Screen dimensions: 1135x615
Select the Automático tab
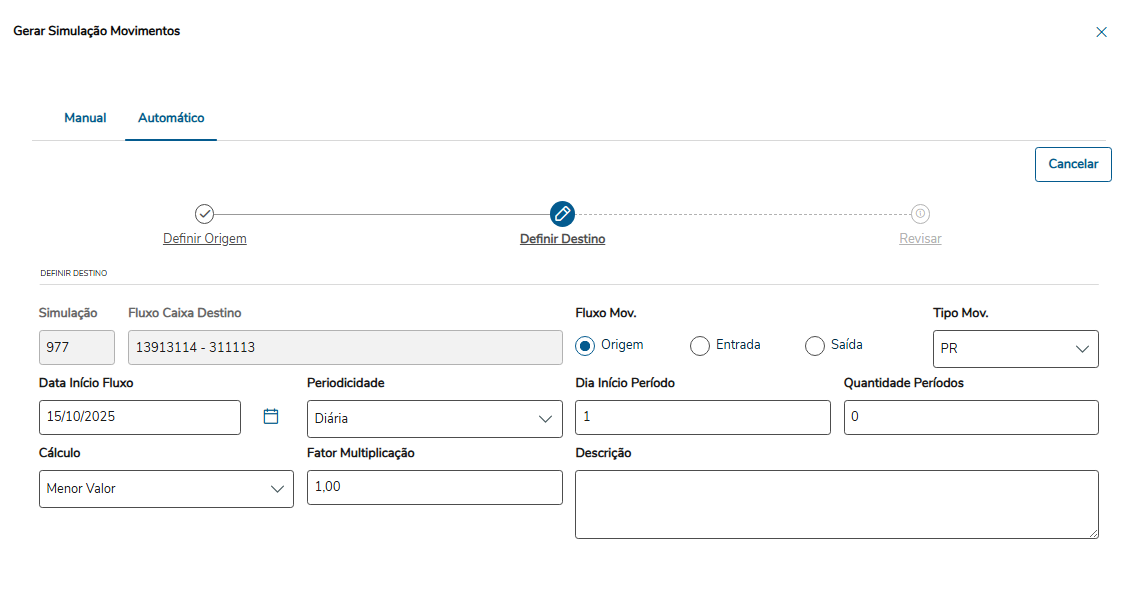(171, 118)
